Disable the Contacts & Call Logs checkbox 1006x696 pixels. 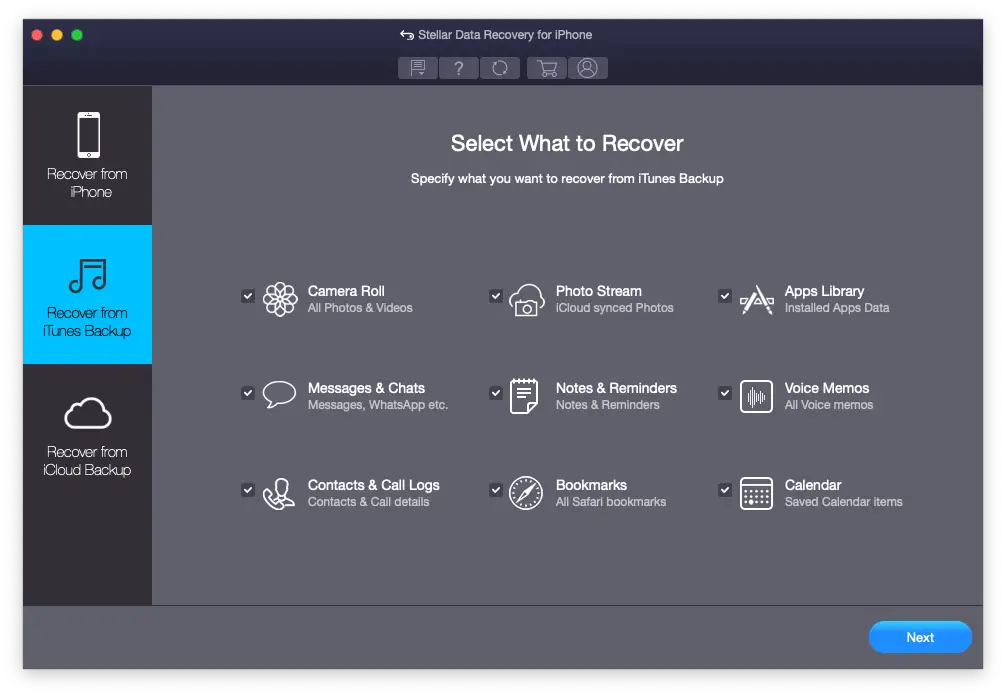pos(248,489)
